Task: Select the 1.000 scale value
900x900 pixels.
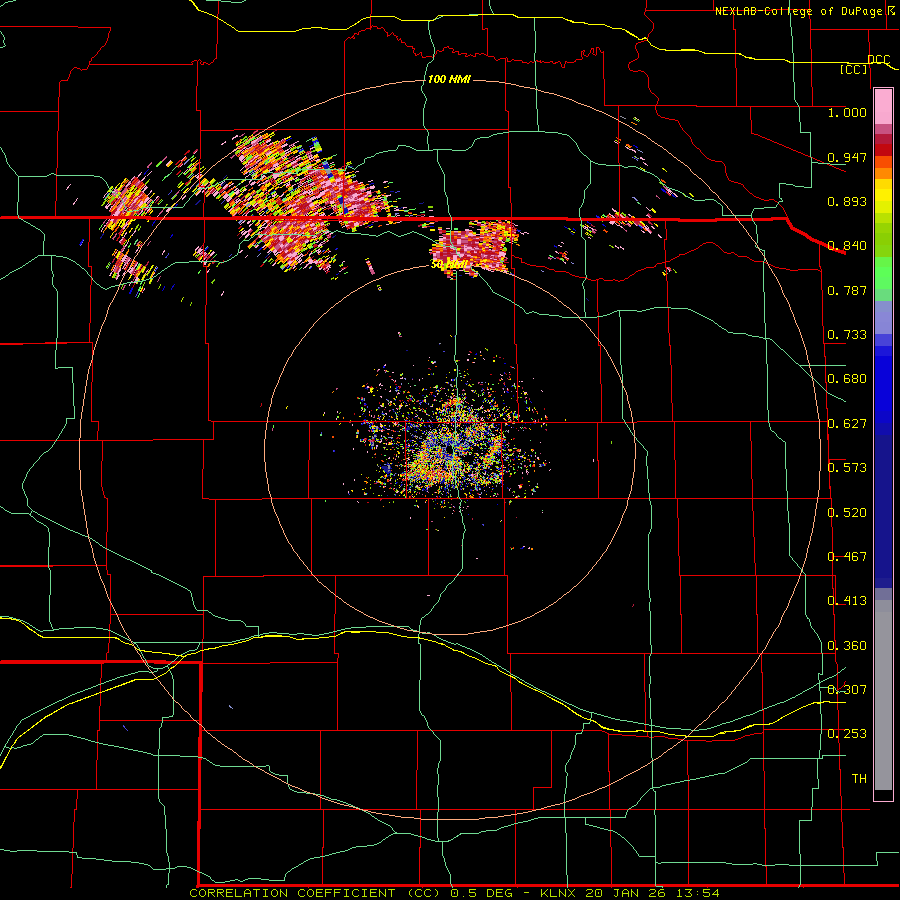Action: pos(847,112)
